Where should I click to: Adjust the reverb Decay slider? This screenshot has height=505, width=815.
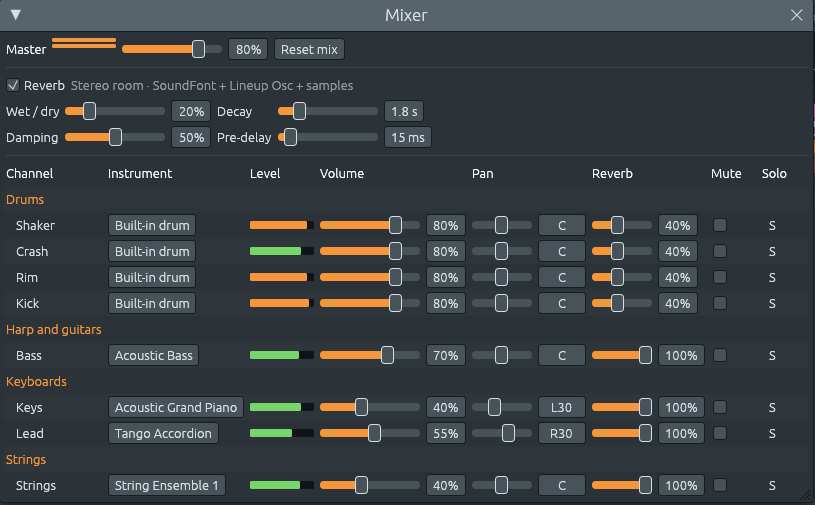[x=328, y=111]
